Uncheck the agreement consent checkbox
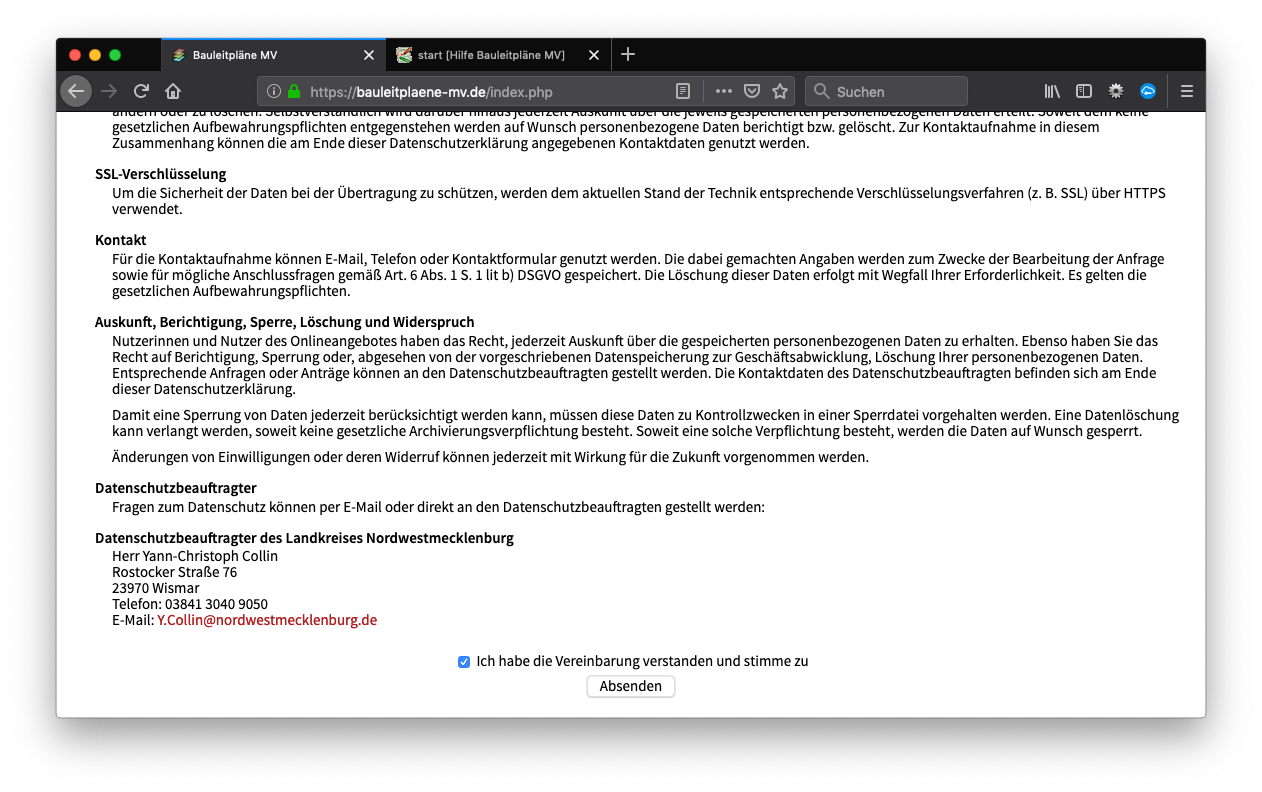The width and height of the screenshot is (1262, 792). (x=464, y=662)
